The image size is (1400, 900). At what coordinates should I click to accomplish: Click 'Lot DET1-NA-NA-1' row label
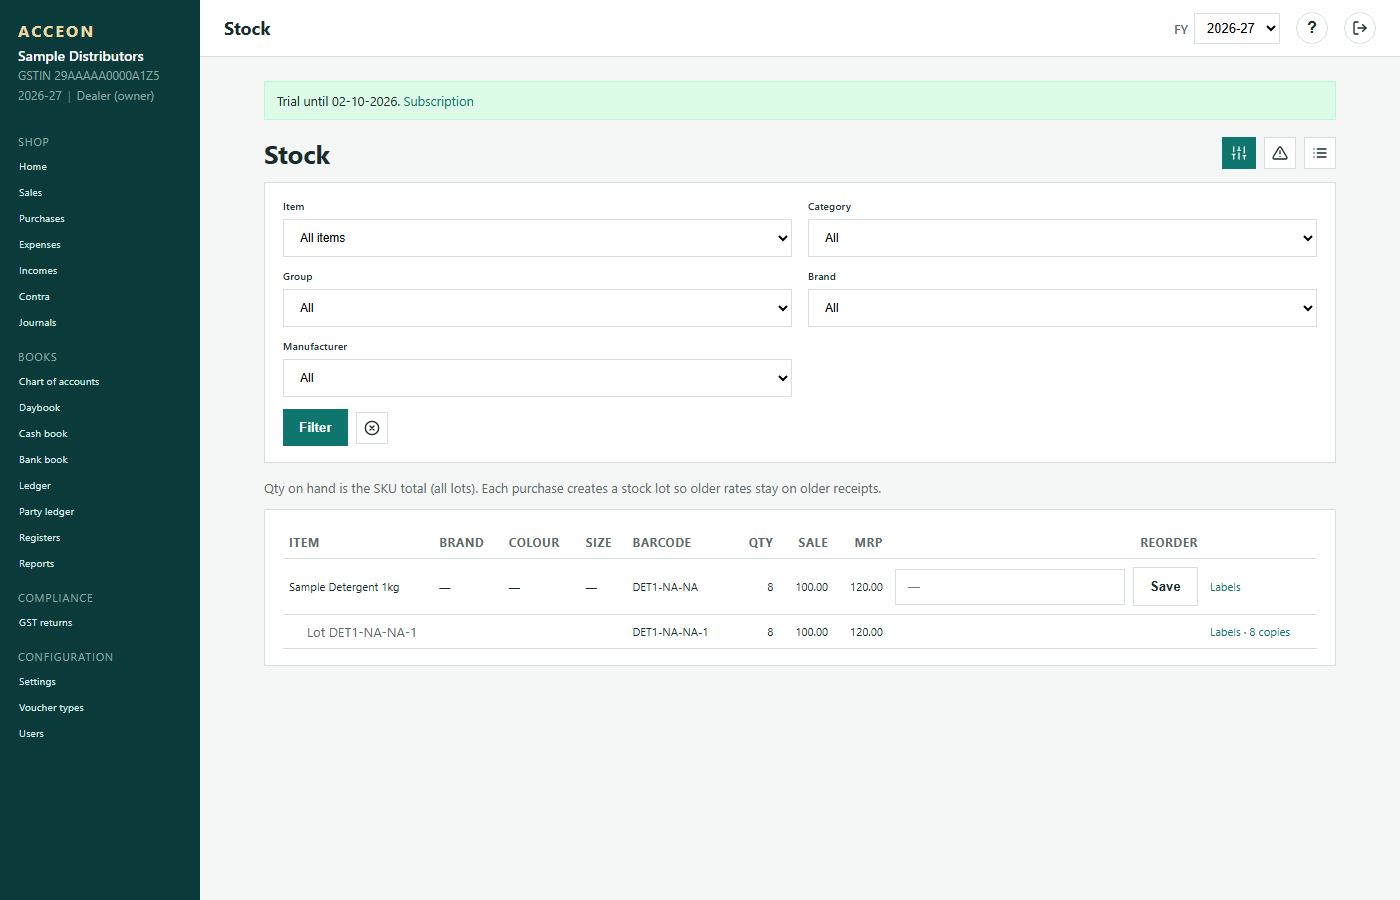(362, 632)
